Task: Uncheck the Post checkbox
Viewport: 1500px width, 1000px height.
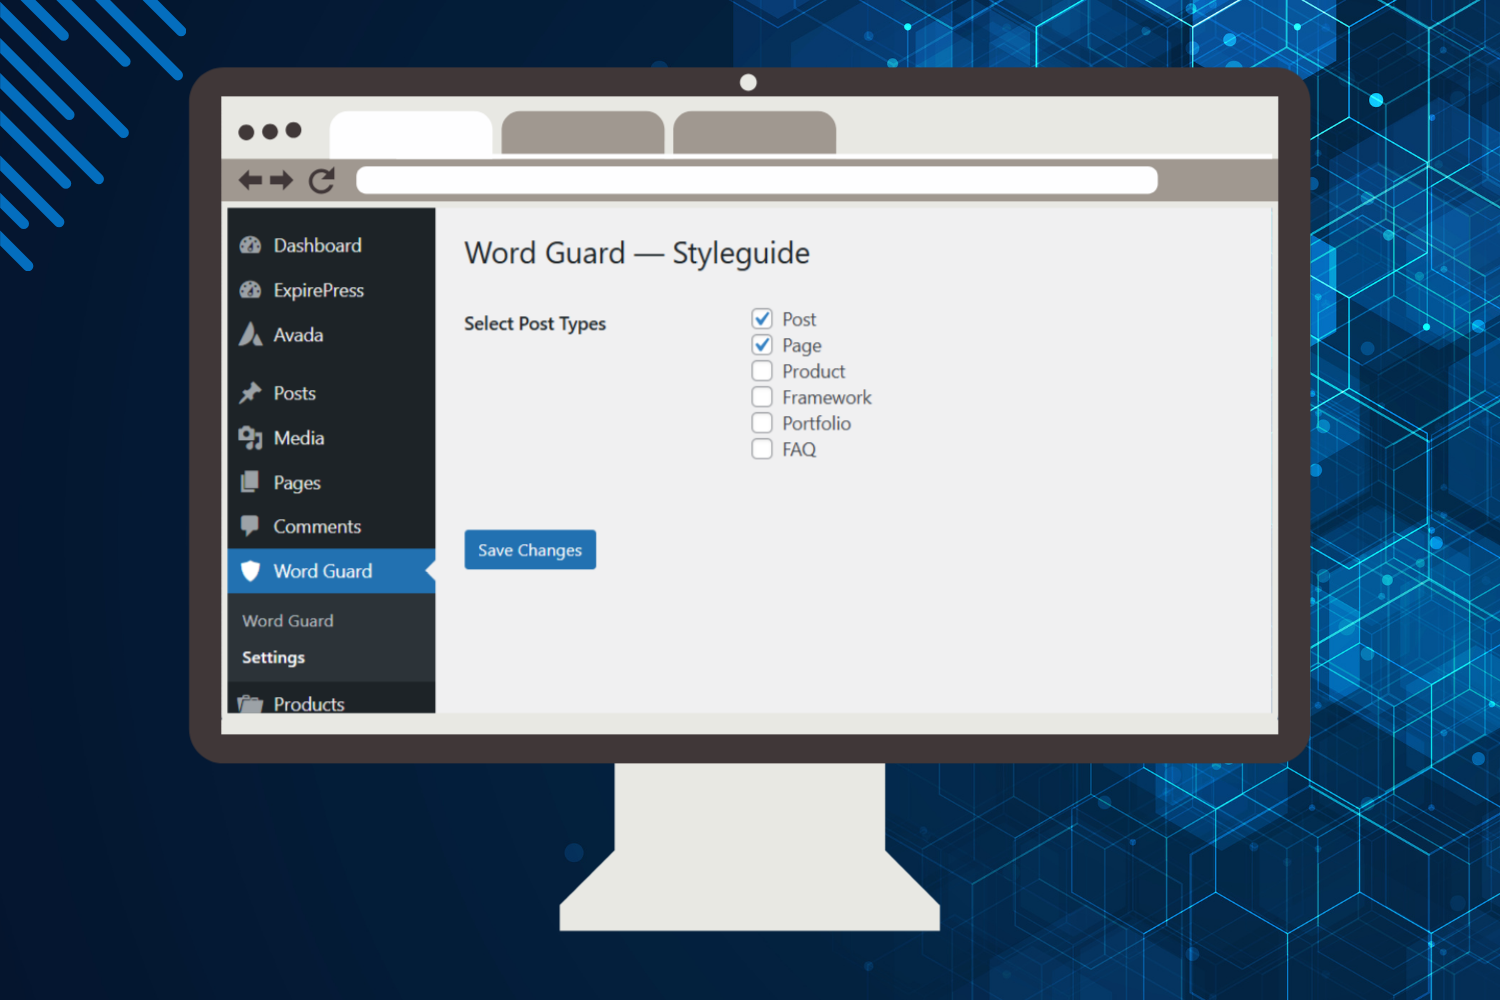Action: (x=762, y=319)
